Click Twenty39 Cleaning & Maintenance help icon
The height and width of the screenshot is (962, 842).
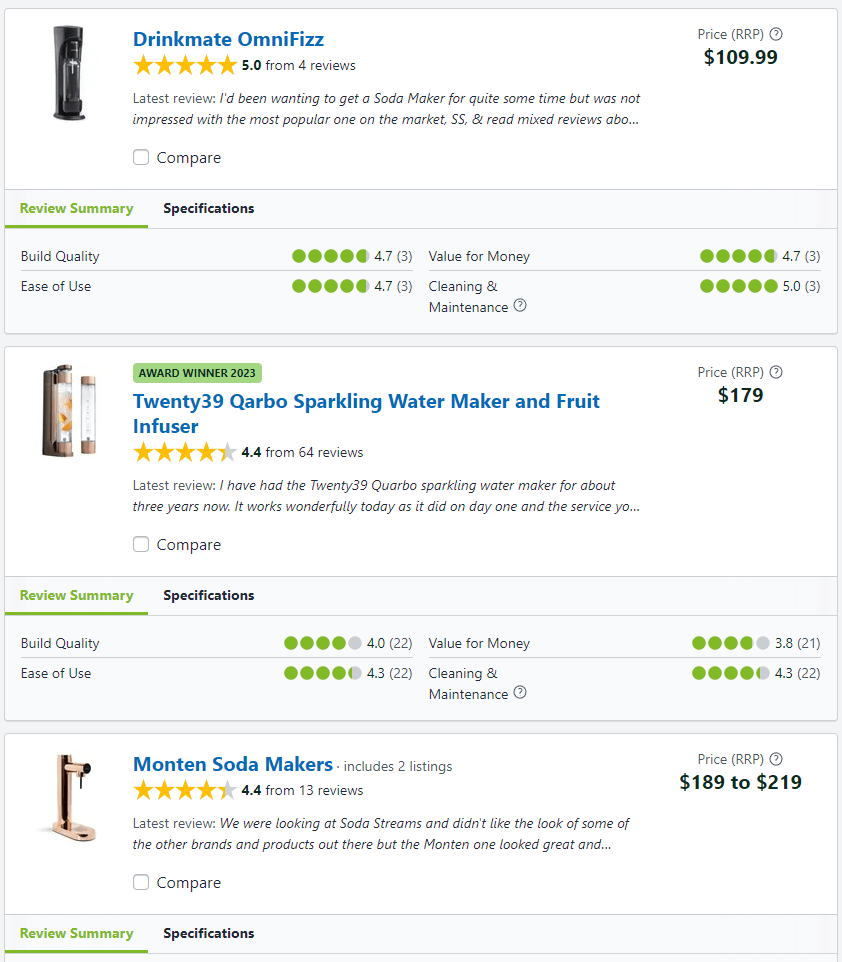click(x=520, y=693)
